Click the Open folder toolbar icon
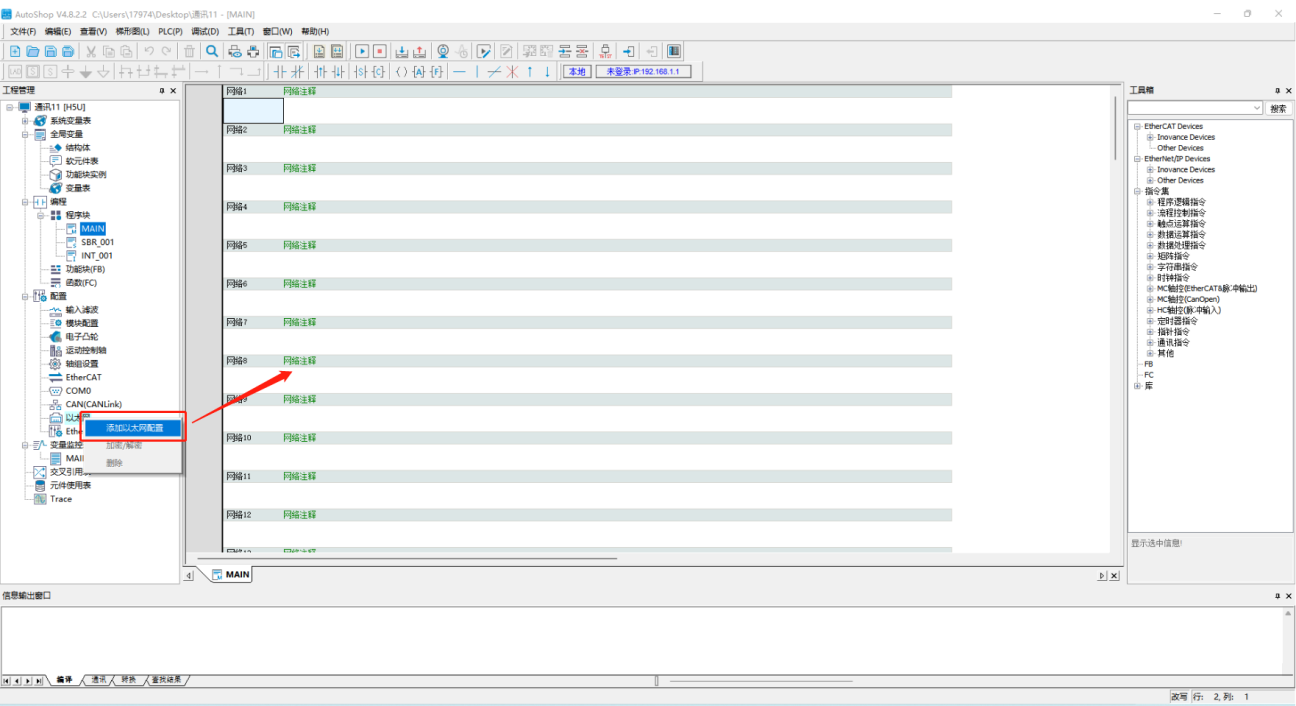Screen dimensions: 1296x706 click(x=32, y=51)
